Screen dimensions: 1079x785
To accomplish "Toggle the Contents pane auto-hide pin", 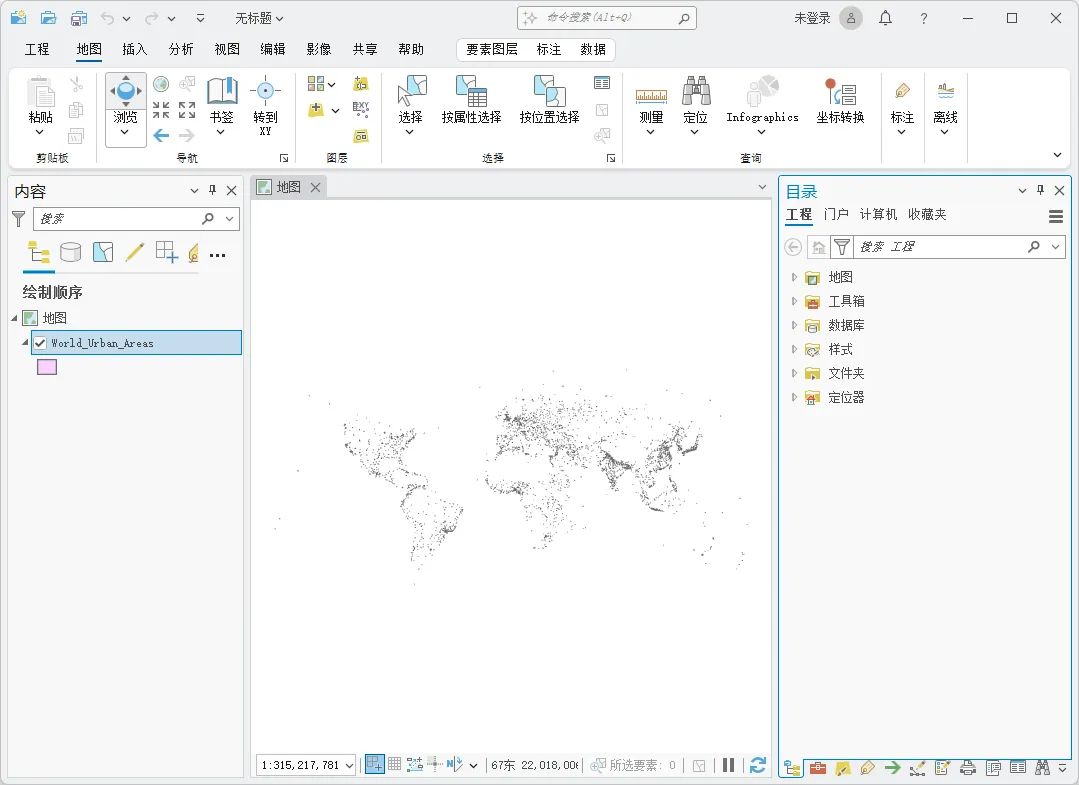I will coord(213,191).
